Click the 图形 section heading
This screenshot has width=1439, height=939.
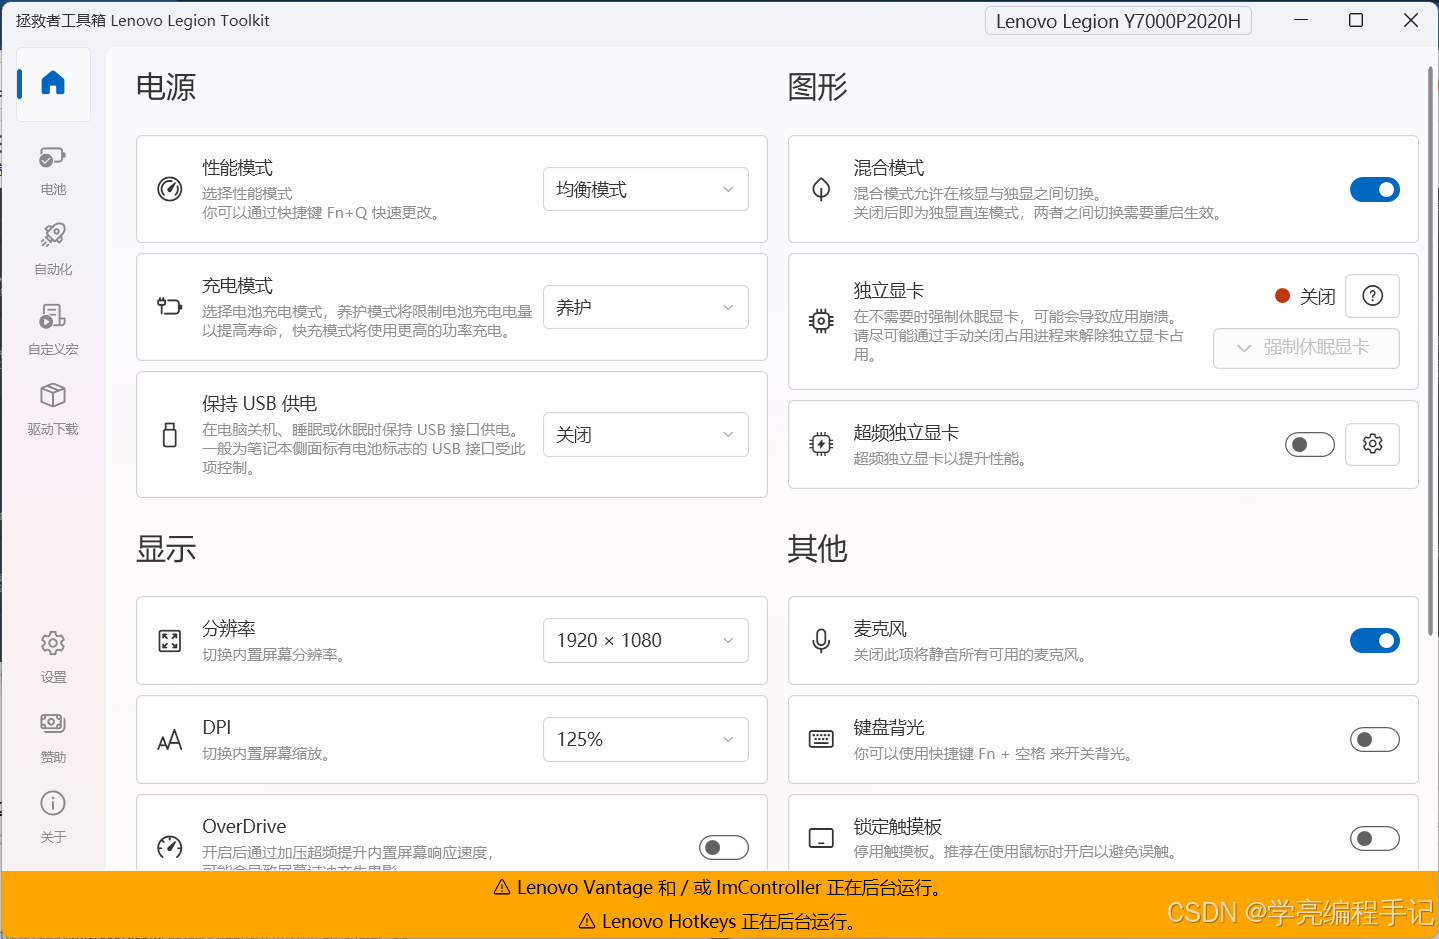(817, 87)
